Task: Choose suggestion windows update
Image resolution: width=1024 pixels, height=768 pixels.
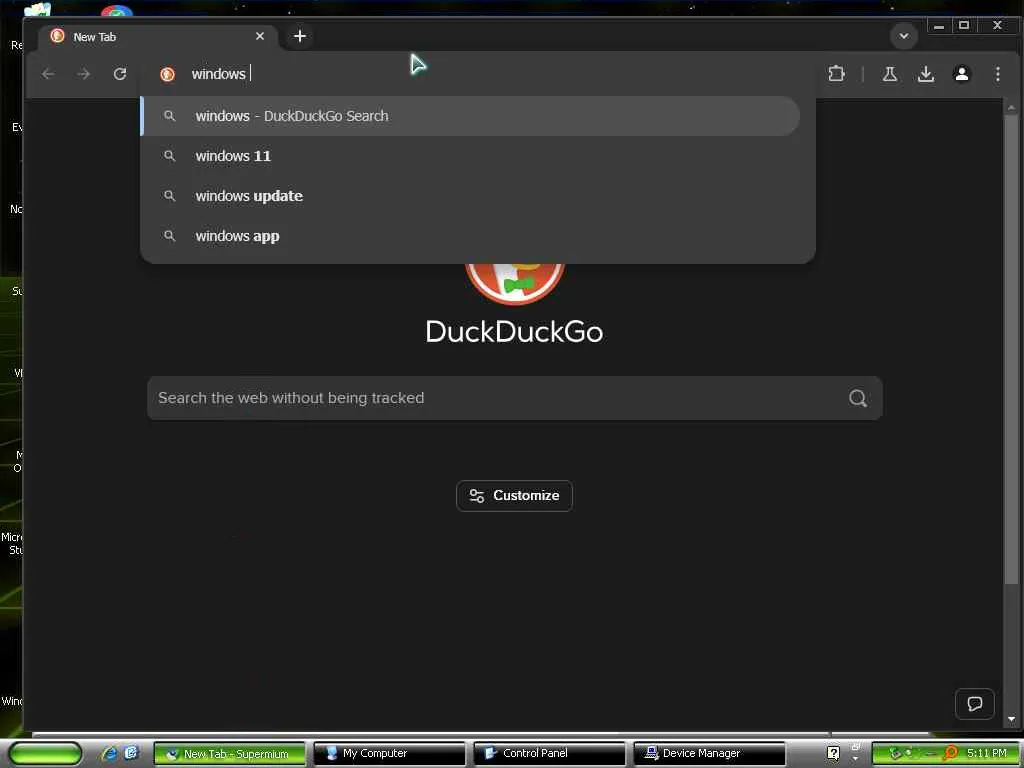Action: pyautogui.click(x=470, y=196)
